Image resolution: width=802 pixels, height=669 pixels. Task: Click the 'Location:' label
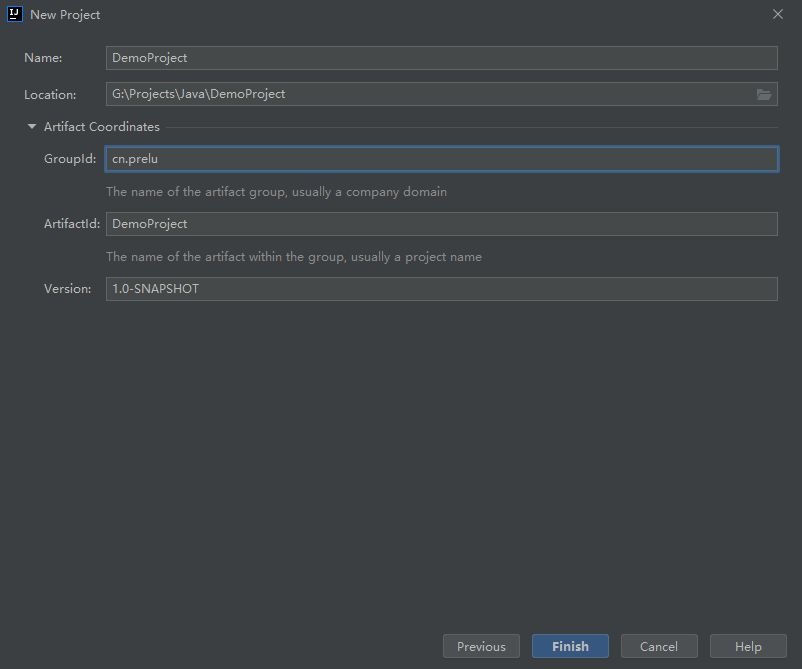(50, 95)
